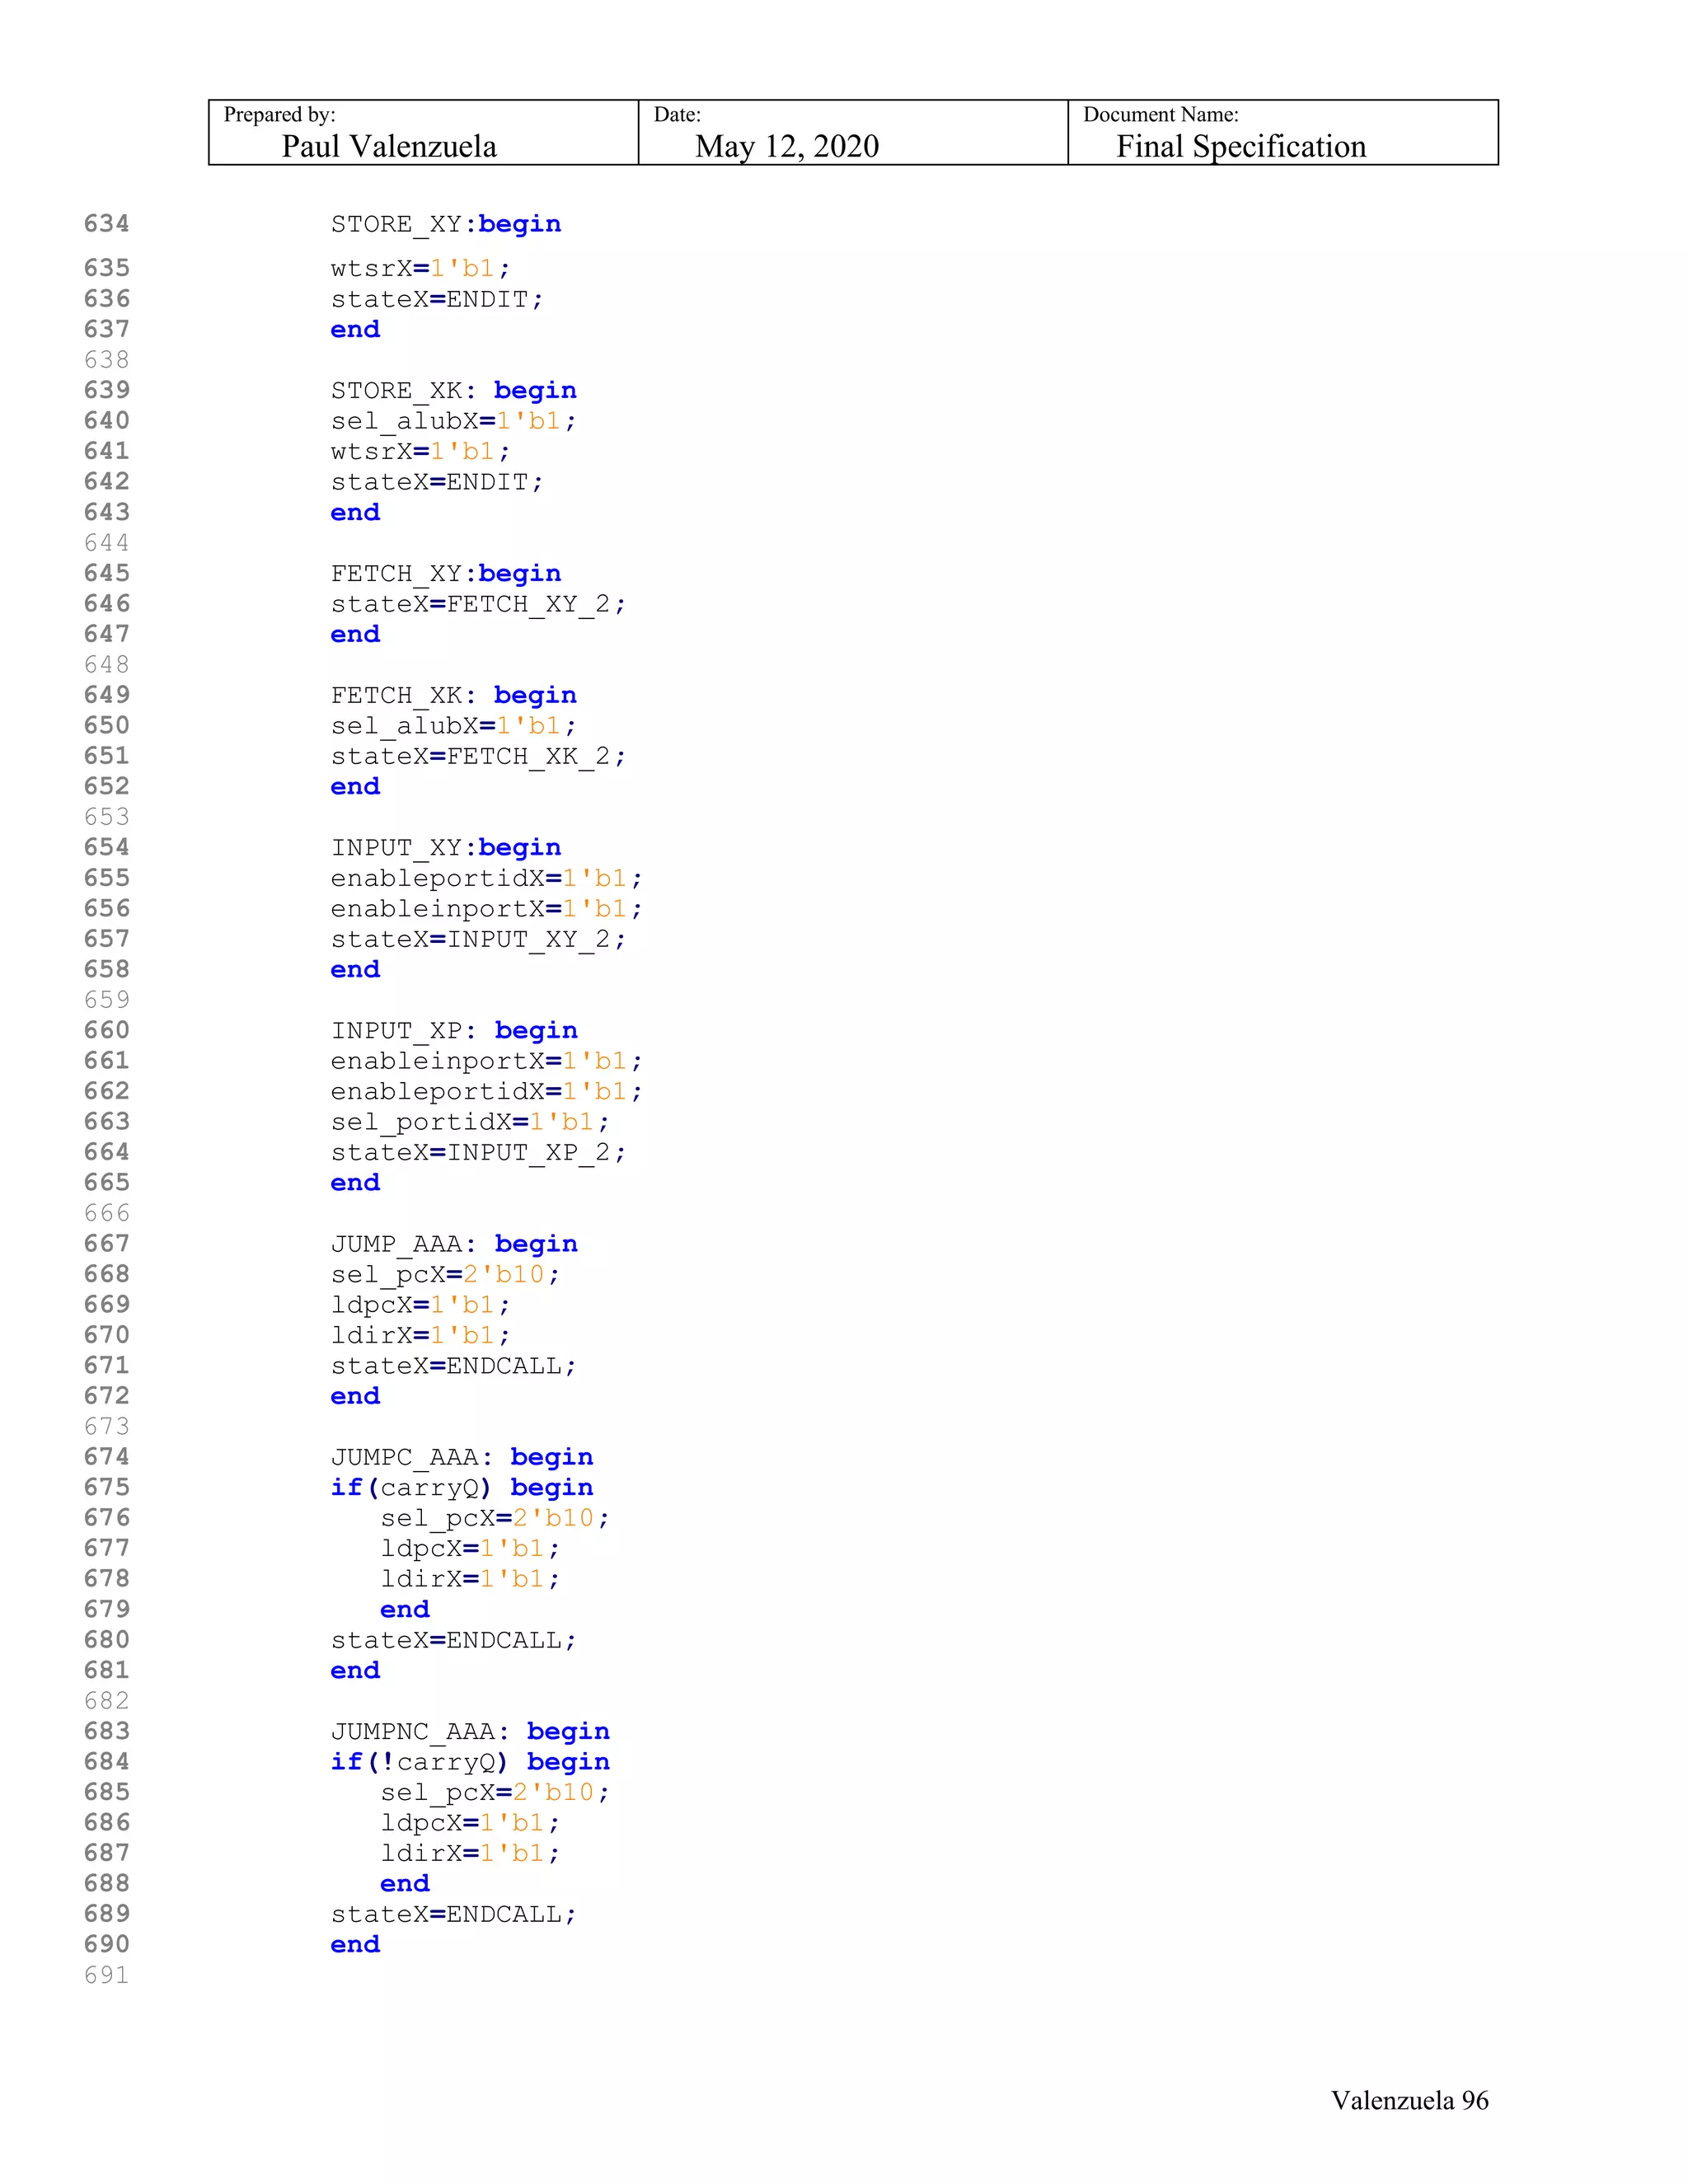Click the "Valenzuela 96" page footer

tap(1410, 2101)
